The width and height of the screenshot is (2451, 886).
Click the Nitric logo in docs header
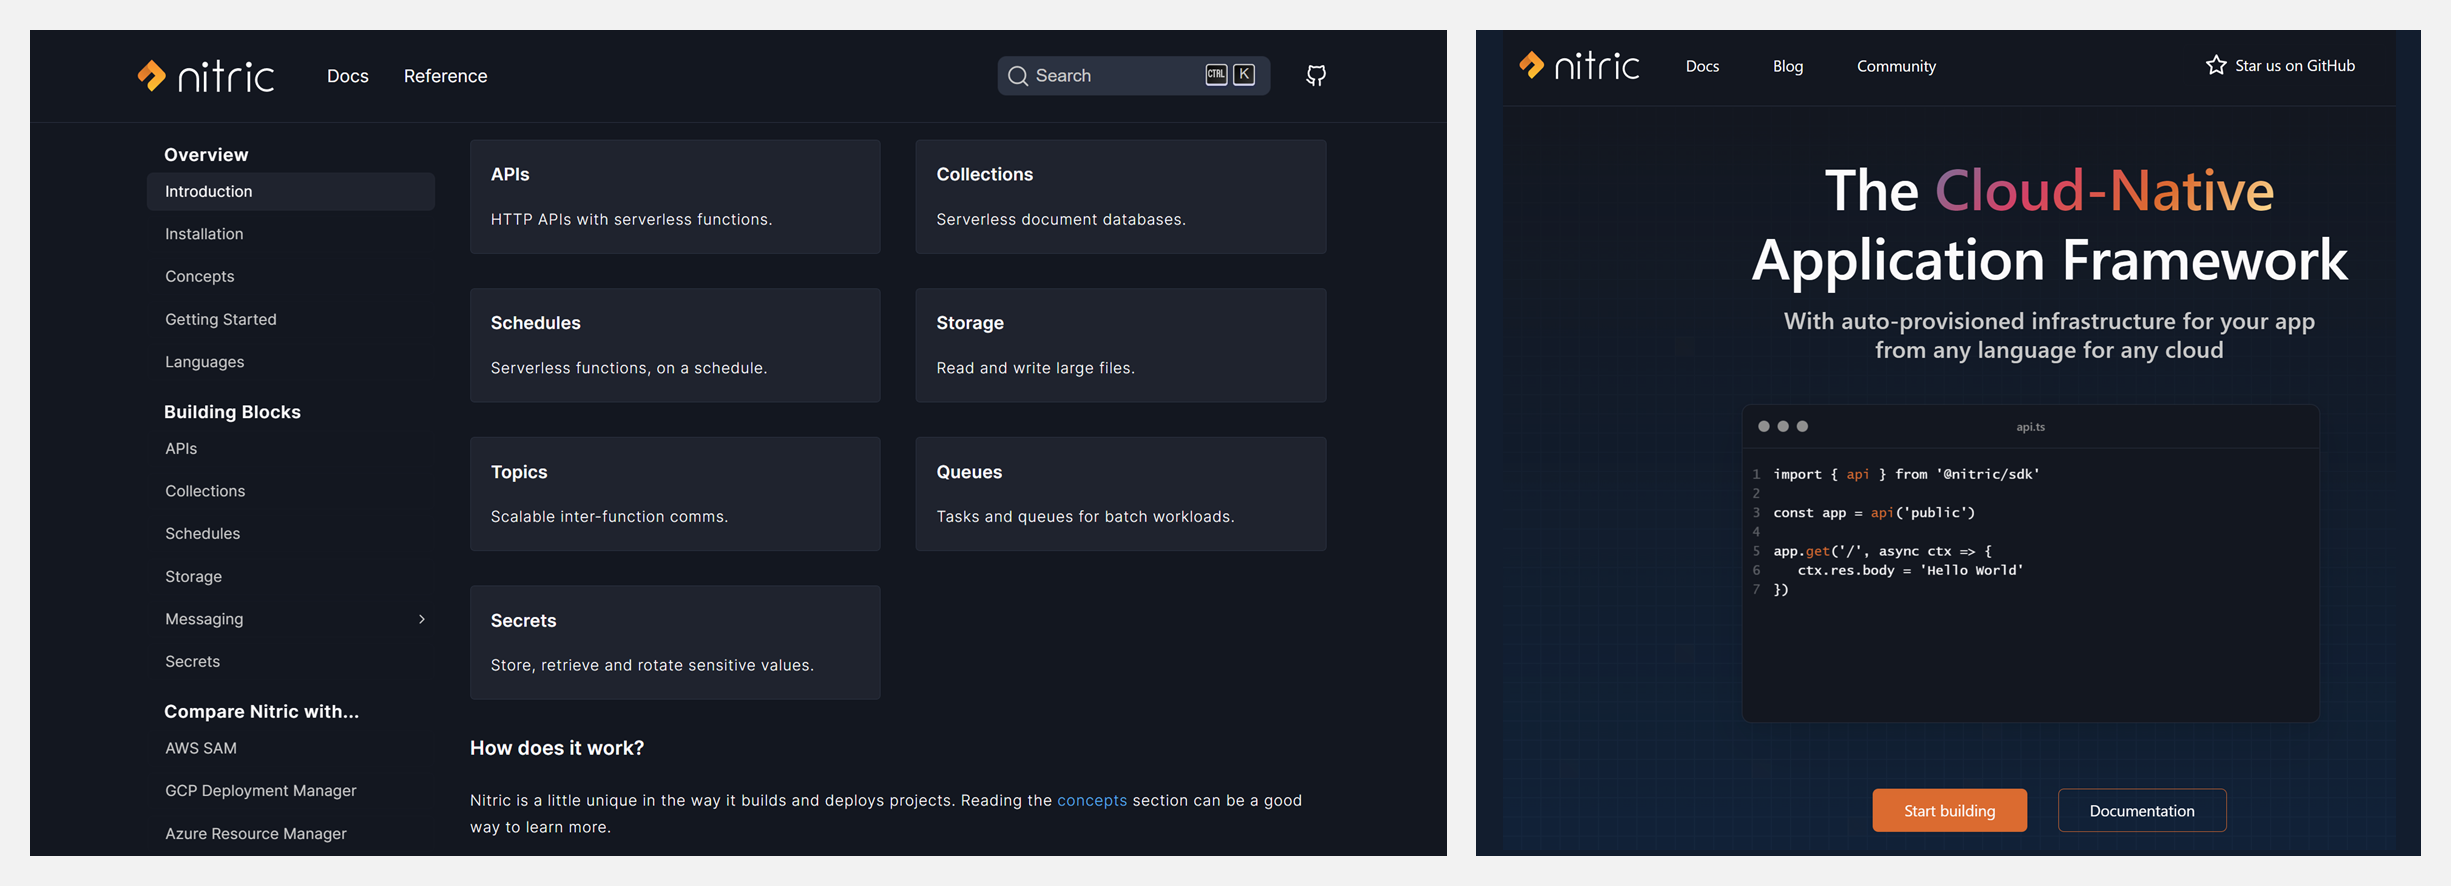click(206, 76)
